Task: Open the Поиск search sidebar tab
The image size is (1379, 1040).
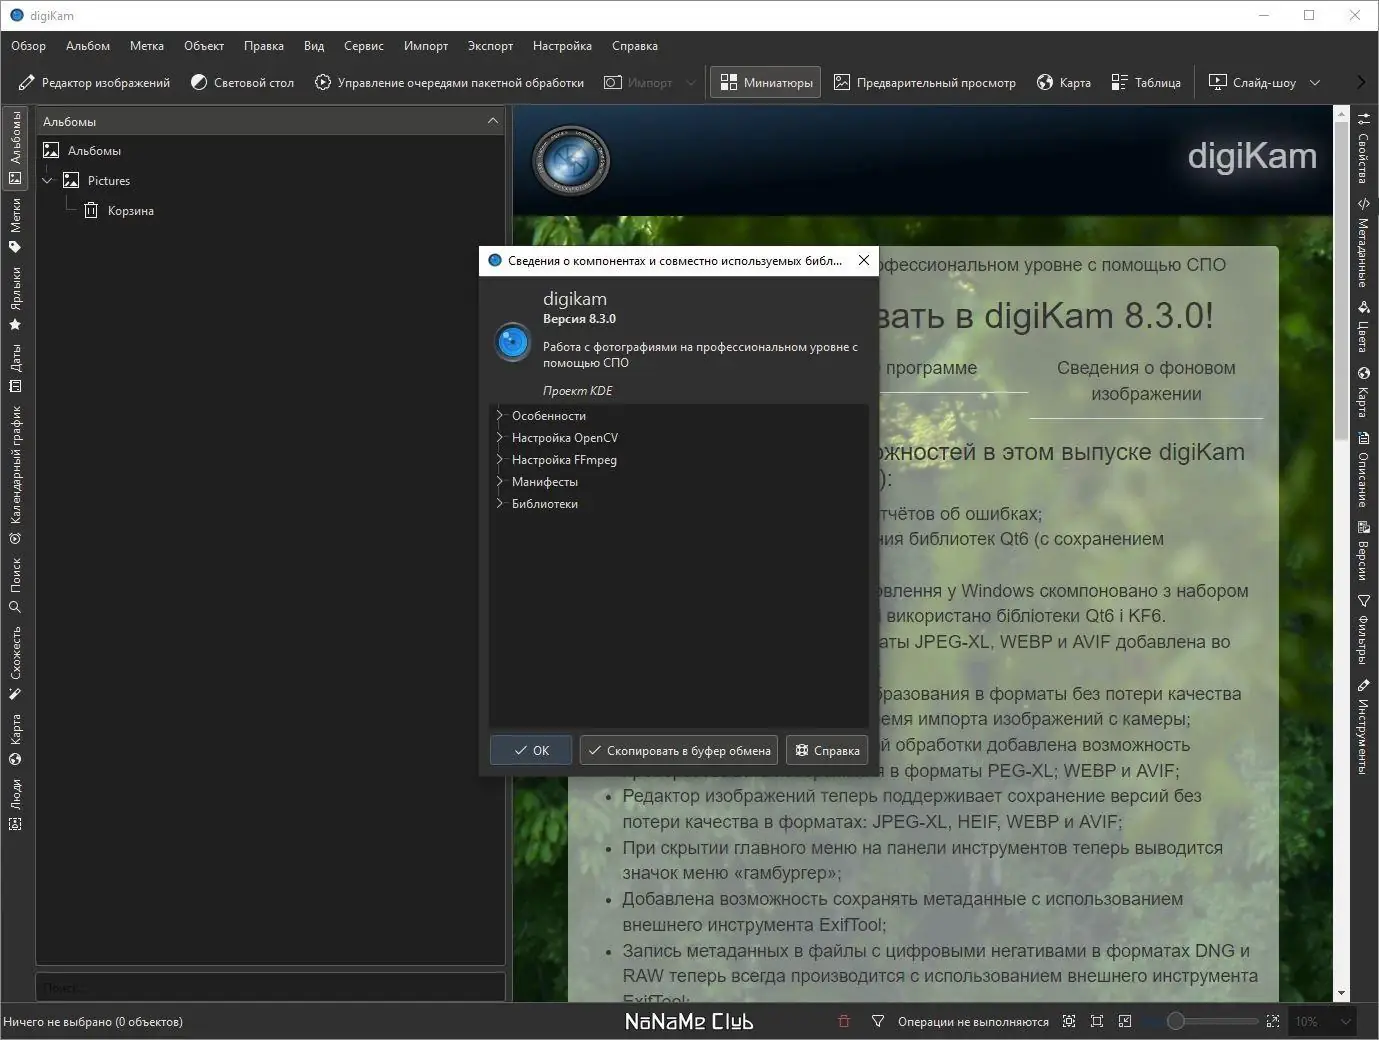Action: [15, 585]
